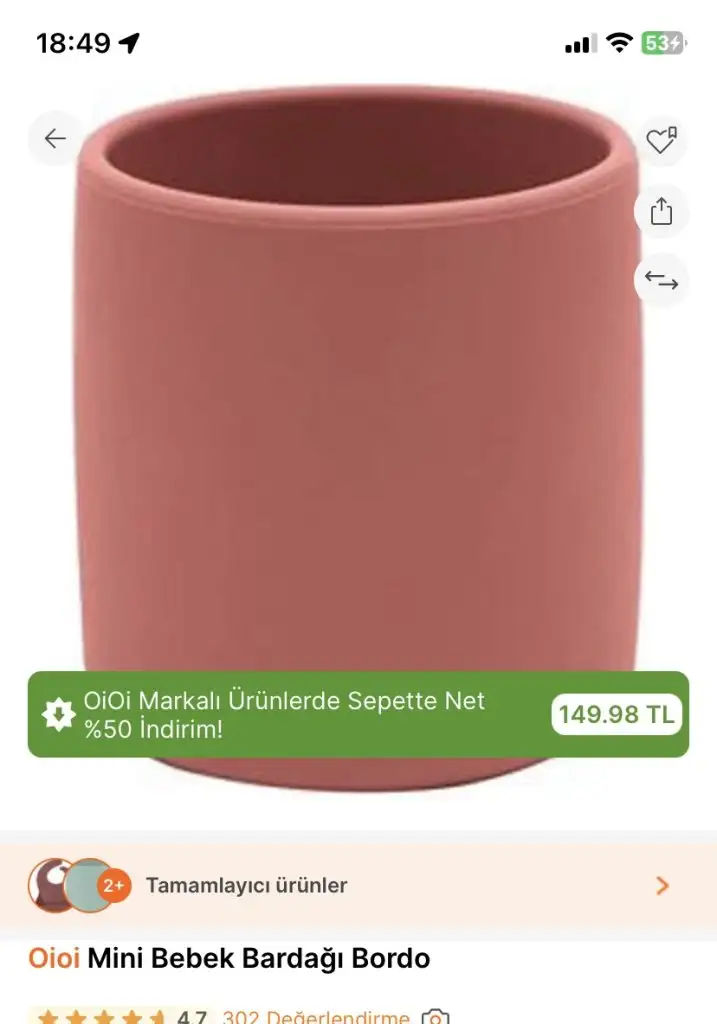Tap the back arrow button
717x1024 pixels.
[x=56, y=138]
